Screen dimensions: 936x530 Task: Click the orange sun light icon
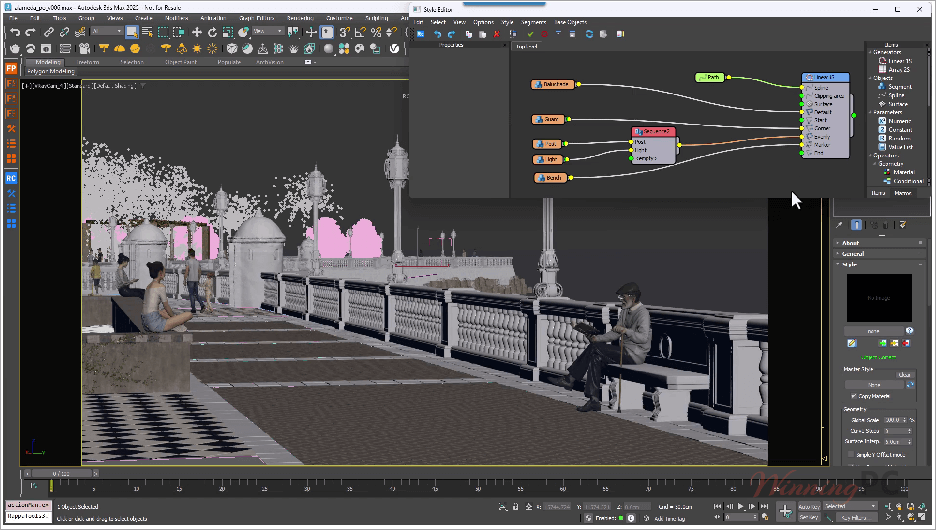coord(196,48)
